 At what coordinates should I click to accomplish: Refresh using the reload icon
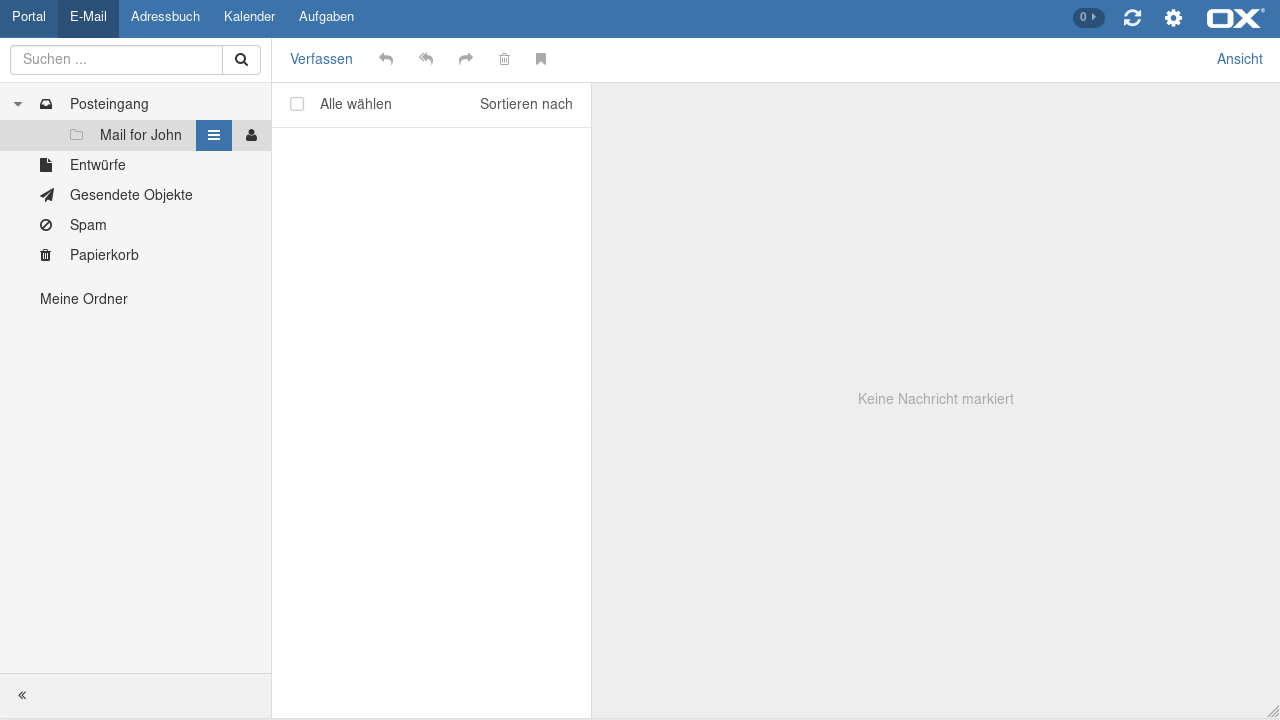click(1132, 18)
